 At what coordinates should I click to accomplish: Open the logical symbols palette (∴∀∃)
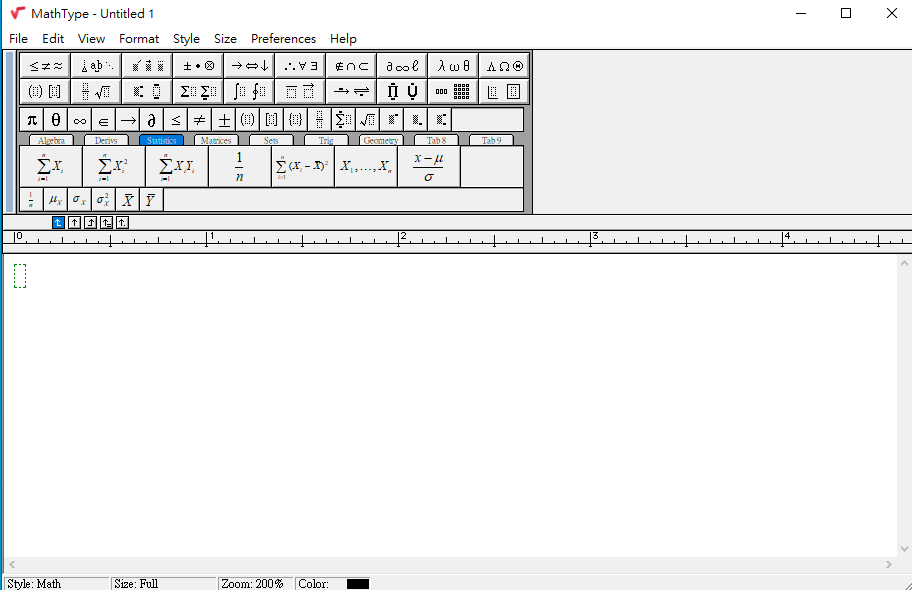(301, 66)
